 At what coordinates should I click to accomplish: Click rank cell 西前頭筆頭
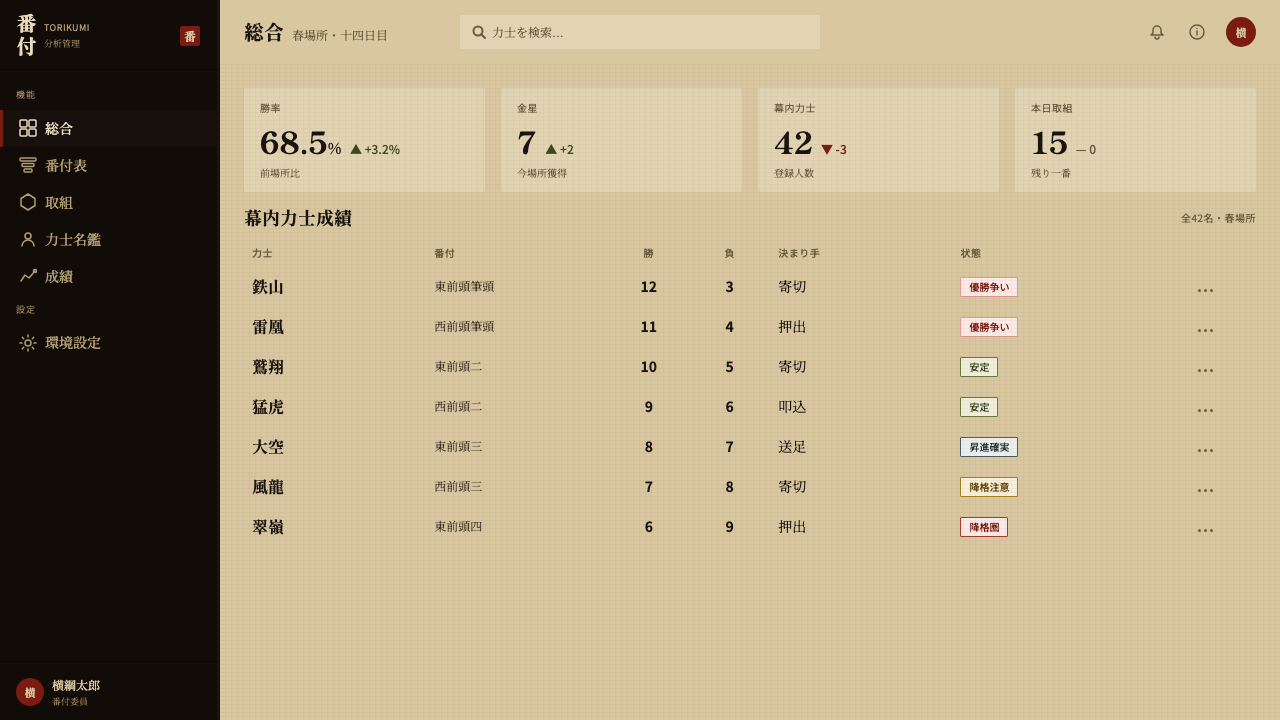click(464, 327)
